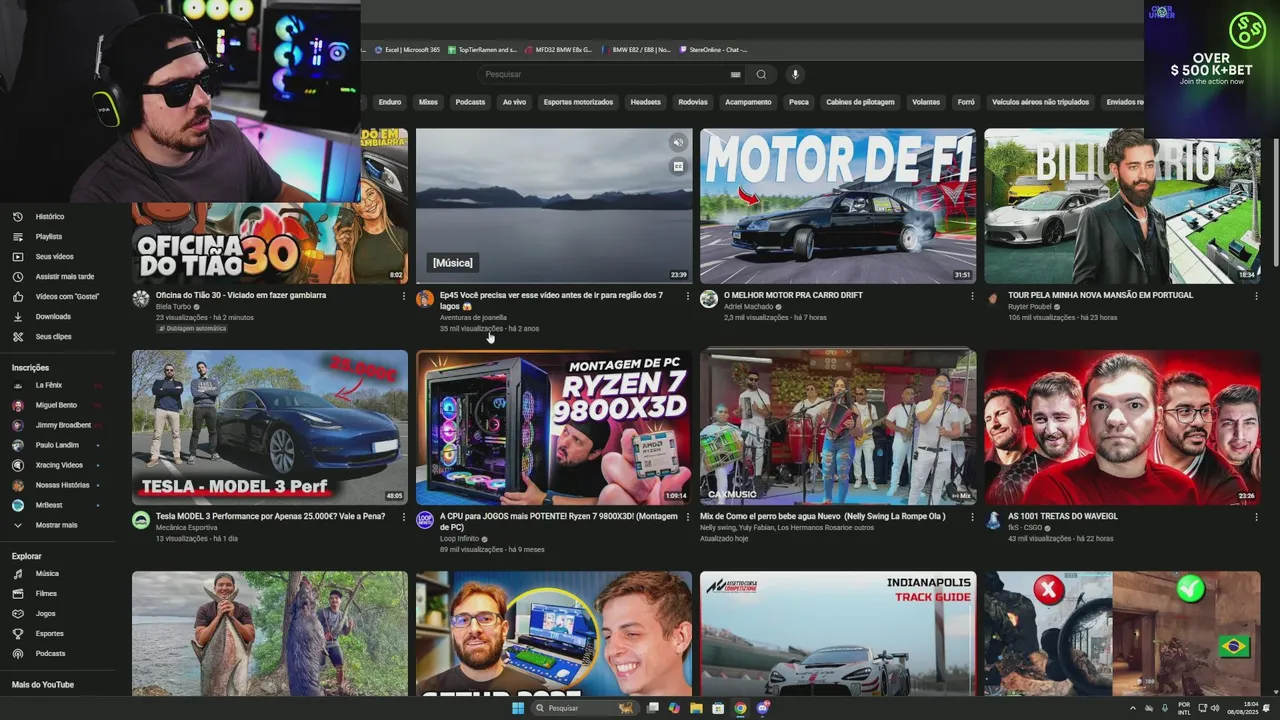This screenshot has height=720, width=1280.
Task: Select the Ao vivo filter chip
Action: click(x=514, y=102)
